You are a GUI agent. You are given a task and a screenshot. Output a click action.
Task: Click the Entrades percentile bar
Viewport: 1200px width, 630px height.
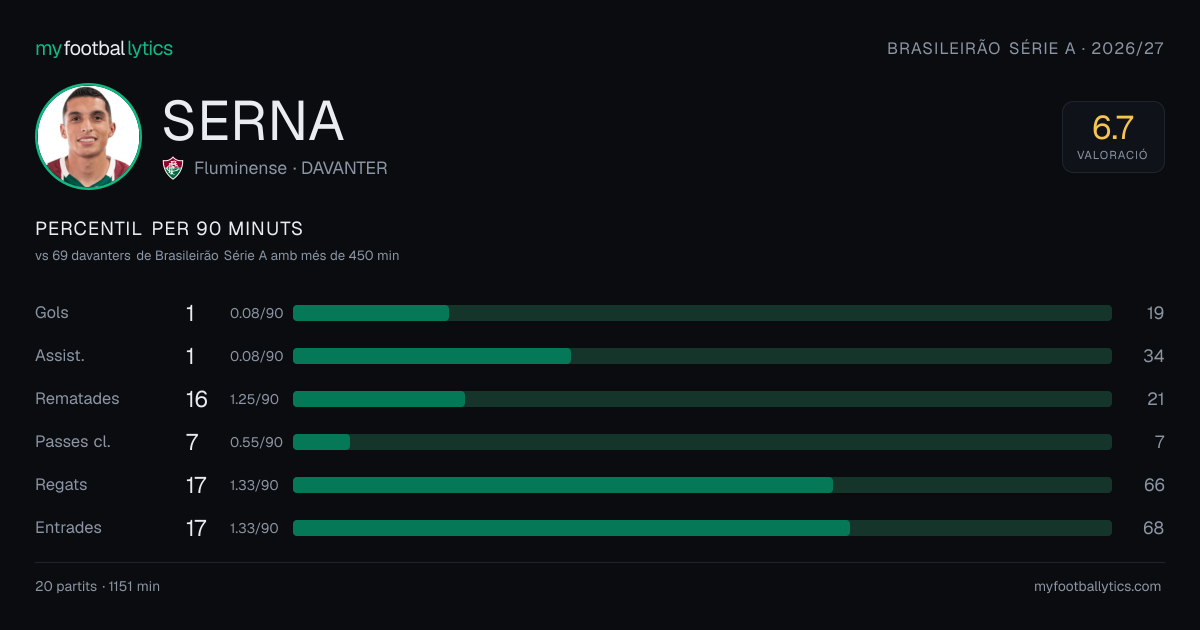click(x=702, y=528)
